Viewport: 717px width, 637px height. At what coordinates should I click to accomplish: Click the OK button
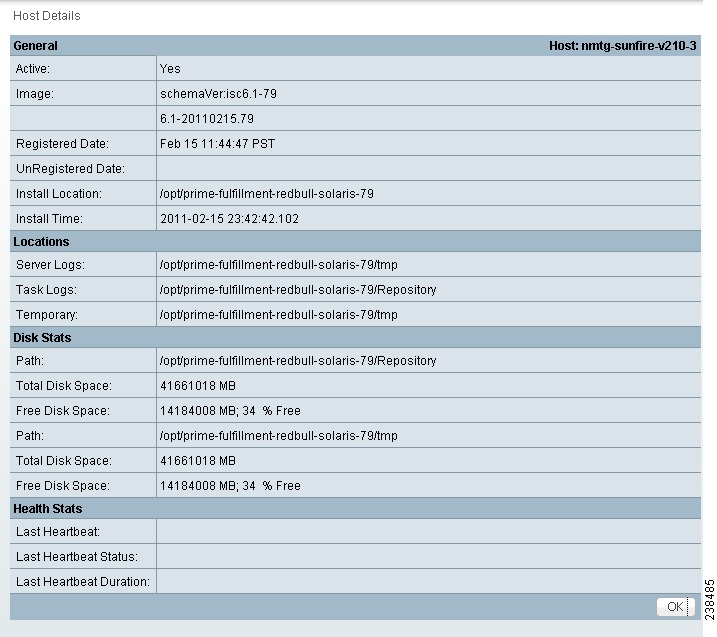click(675, 607)
